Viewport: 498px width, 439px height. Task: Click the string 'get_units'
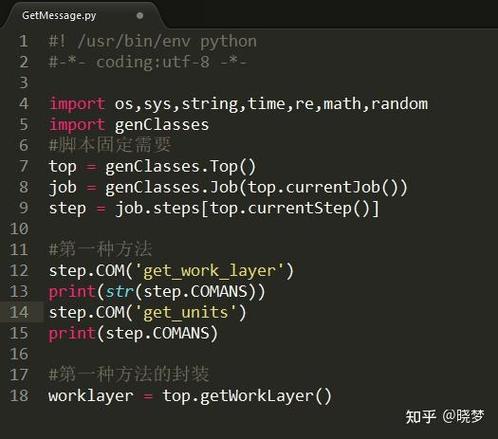pyautogui.click(x=186, y=313)
